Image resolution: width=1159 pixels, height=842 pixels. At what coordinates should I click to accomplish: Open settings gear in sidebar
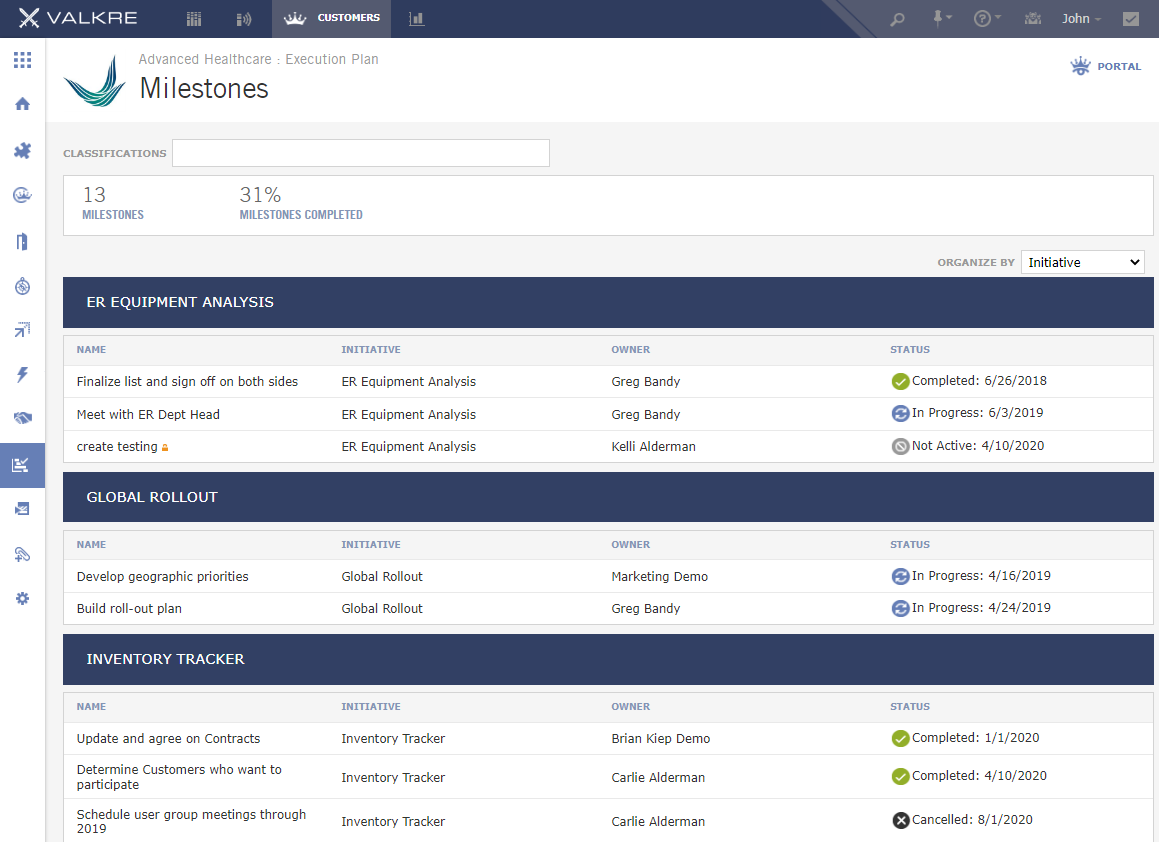coord(22,598)
